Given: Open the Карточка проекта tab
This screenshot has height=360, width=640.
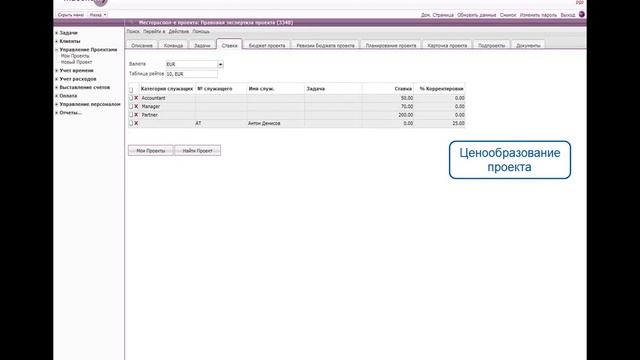Looking at the screenshot, I should [447, 45].
